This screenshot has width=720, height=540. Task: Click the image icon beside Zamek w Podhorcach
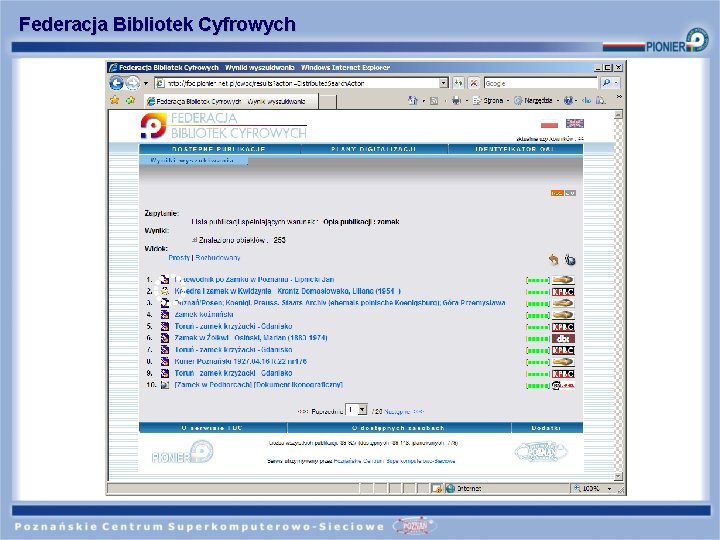pos(165,385)
